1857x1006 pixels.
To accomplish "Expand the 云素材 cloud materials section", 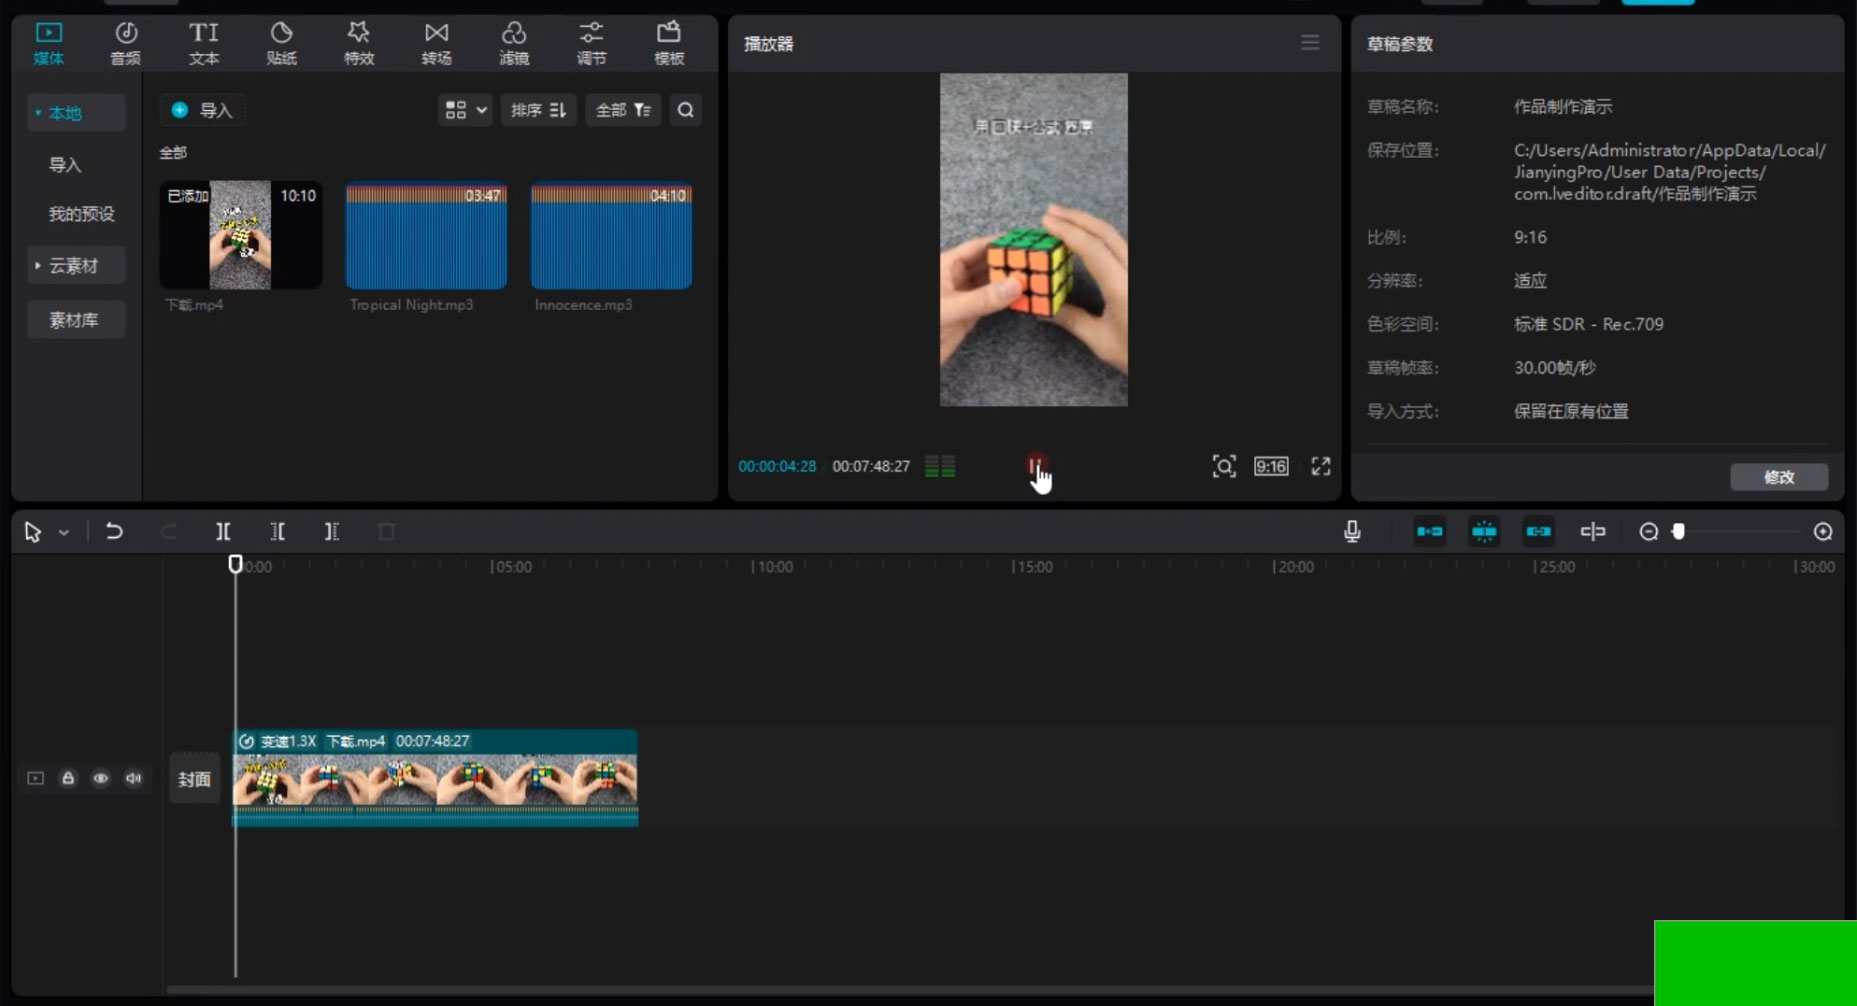I will pos(75,265).
